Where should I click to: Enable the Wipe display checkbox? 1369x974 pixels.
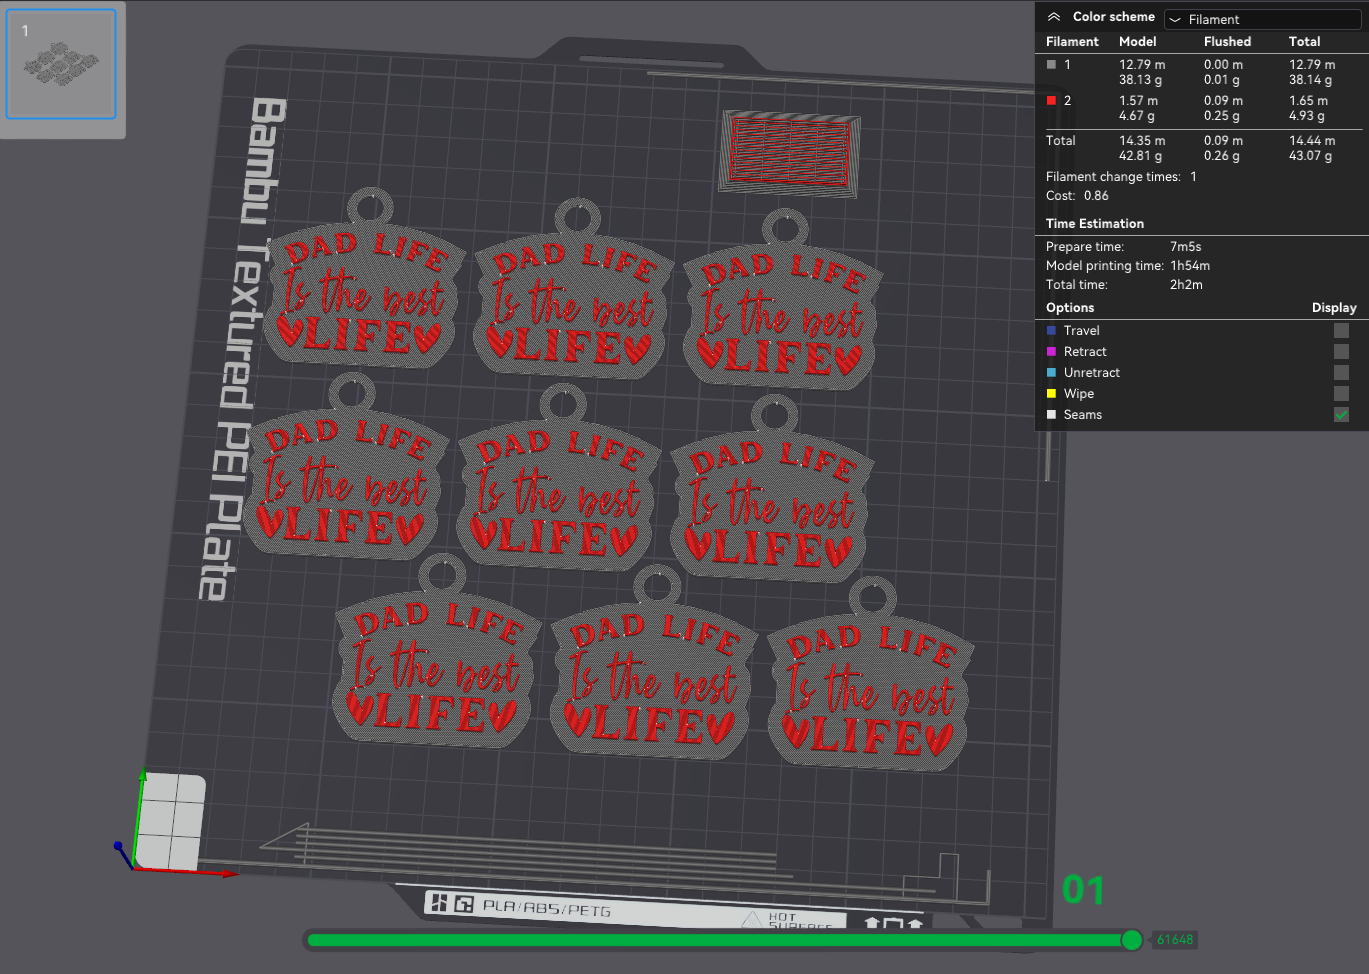coord(1341,393)
